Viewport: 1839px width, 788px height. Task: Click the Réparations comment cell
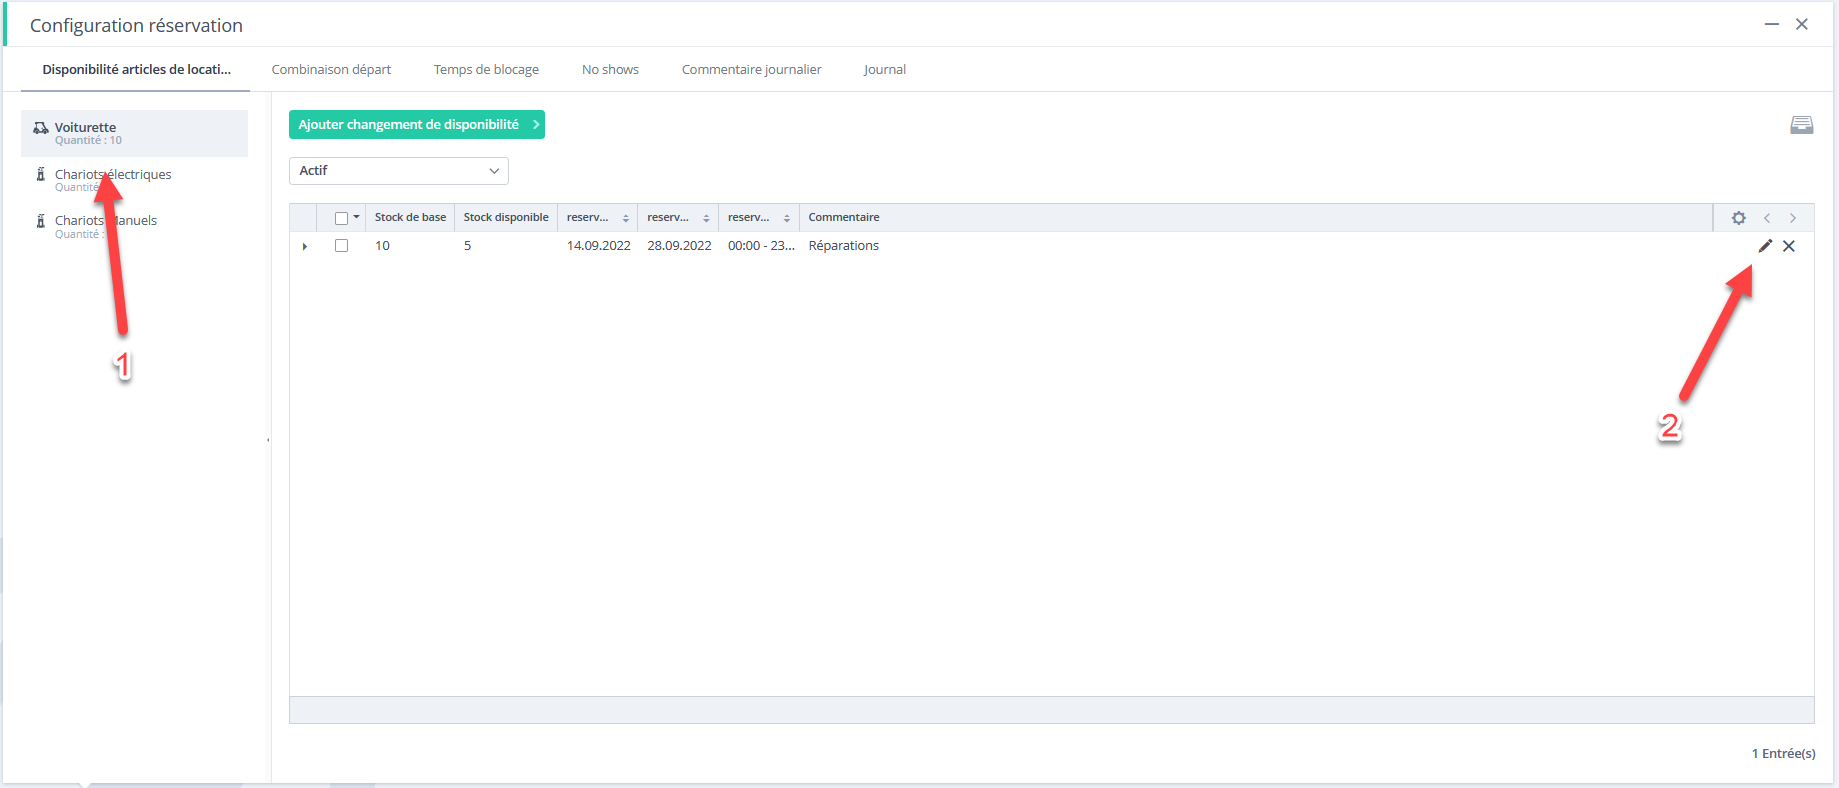point(844,246)
